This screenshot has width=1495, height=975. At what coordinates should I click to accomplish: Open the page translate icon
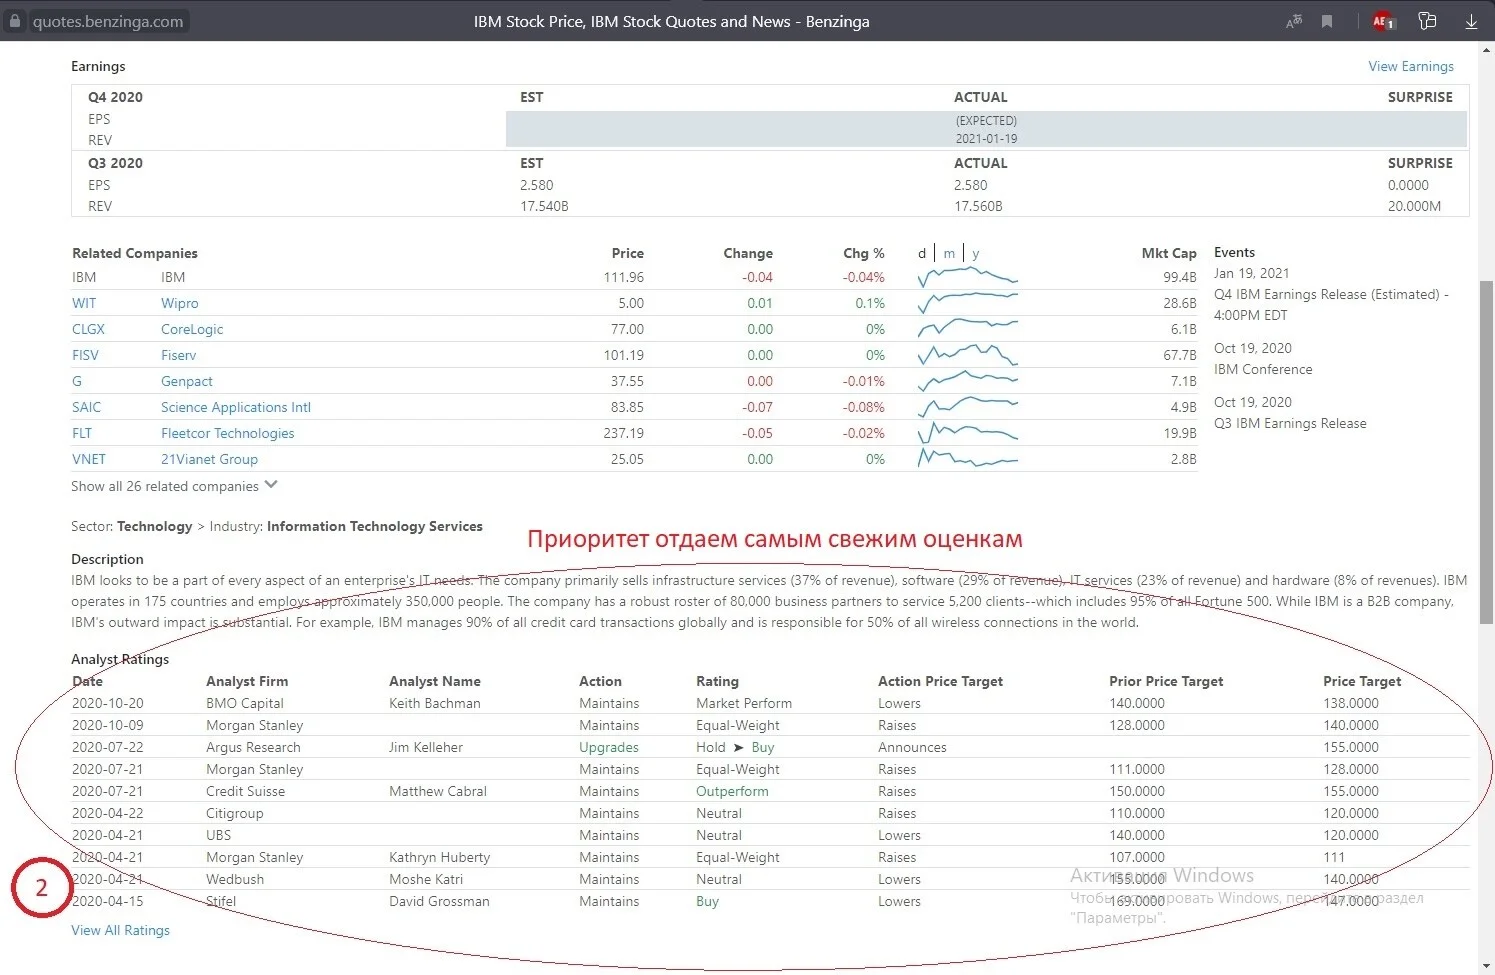(1294, 21)
